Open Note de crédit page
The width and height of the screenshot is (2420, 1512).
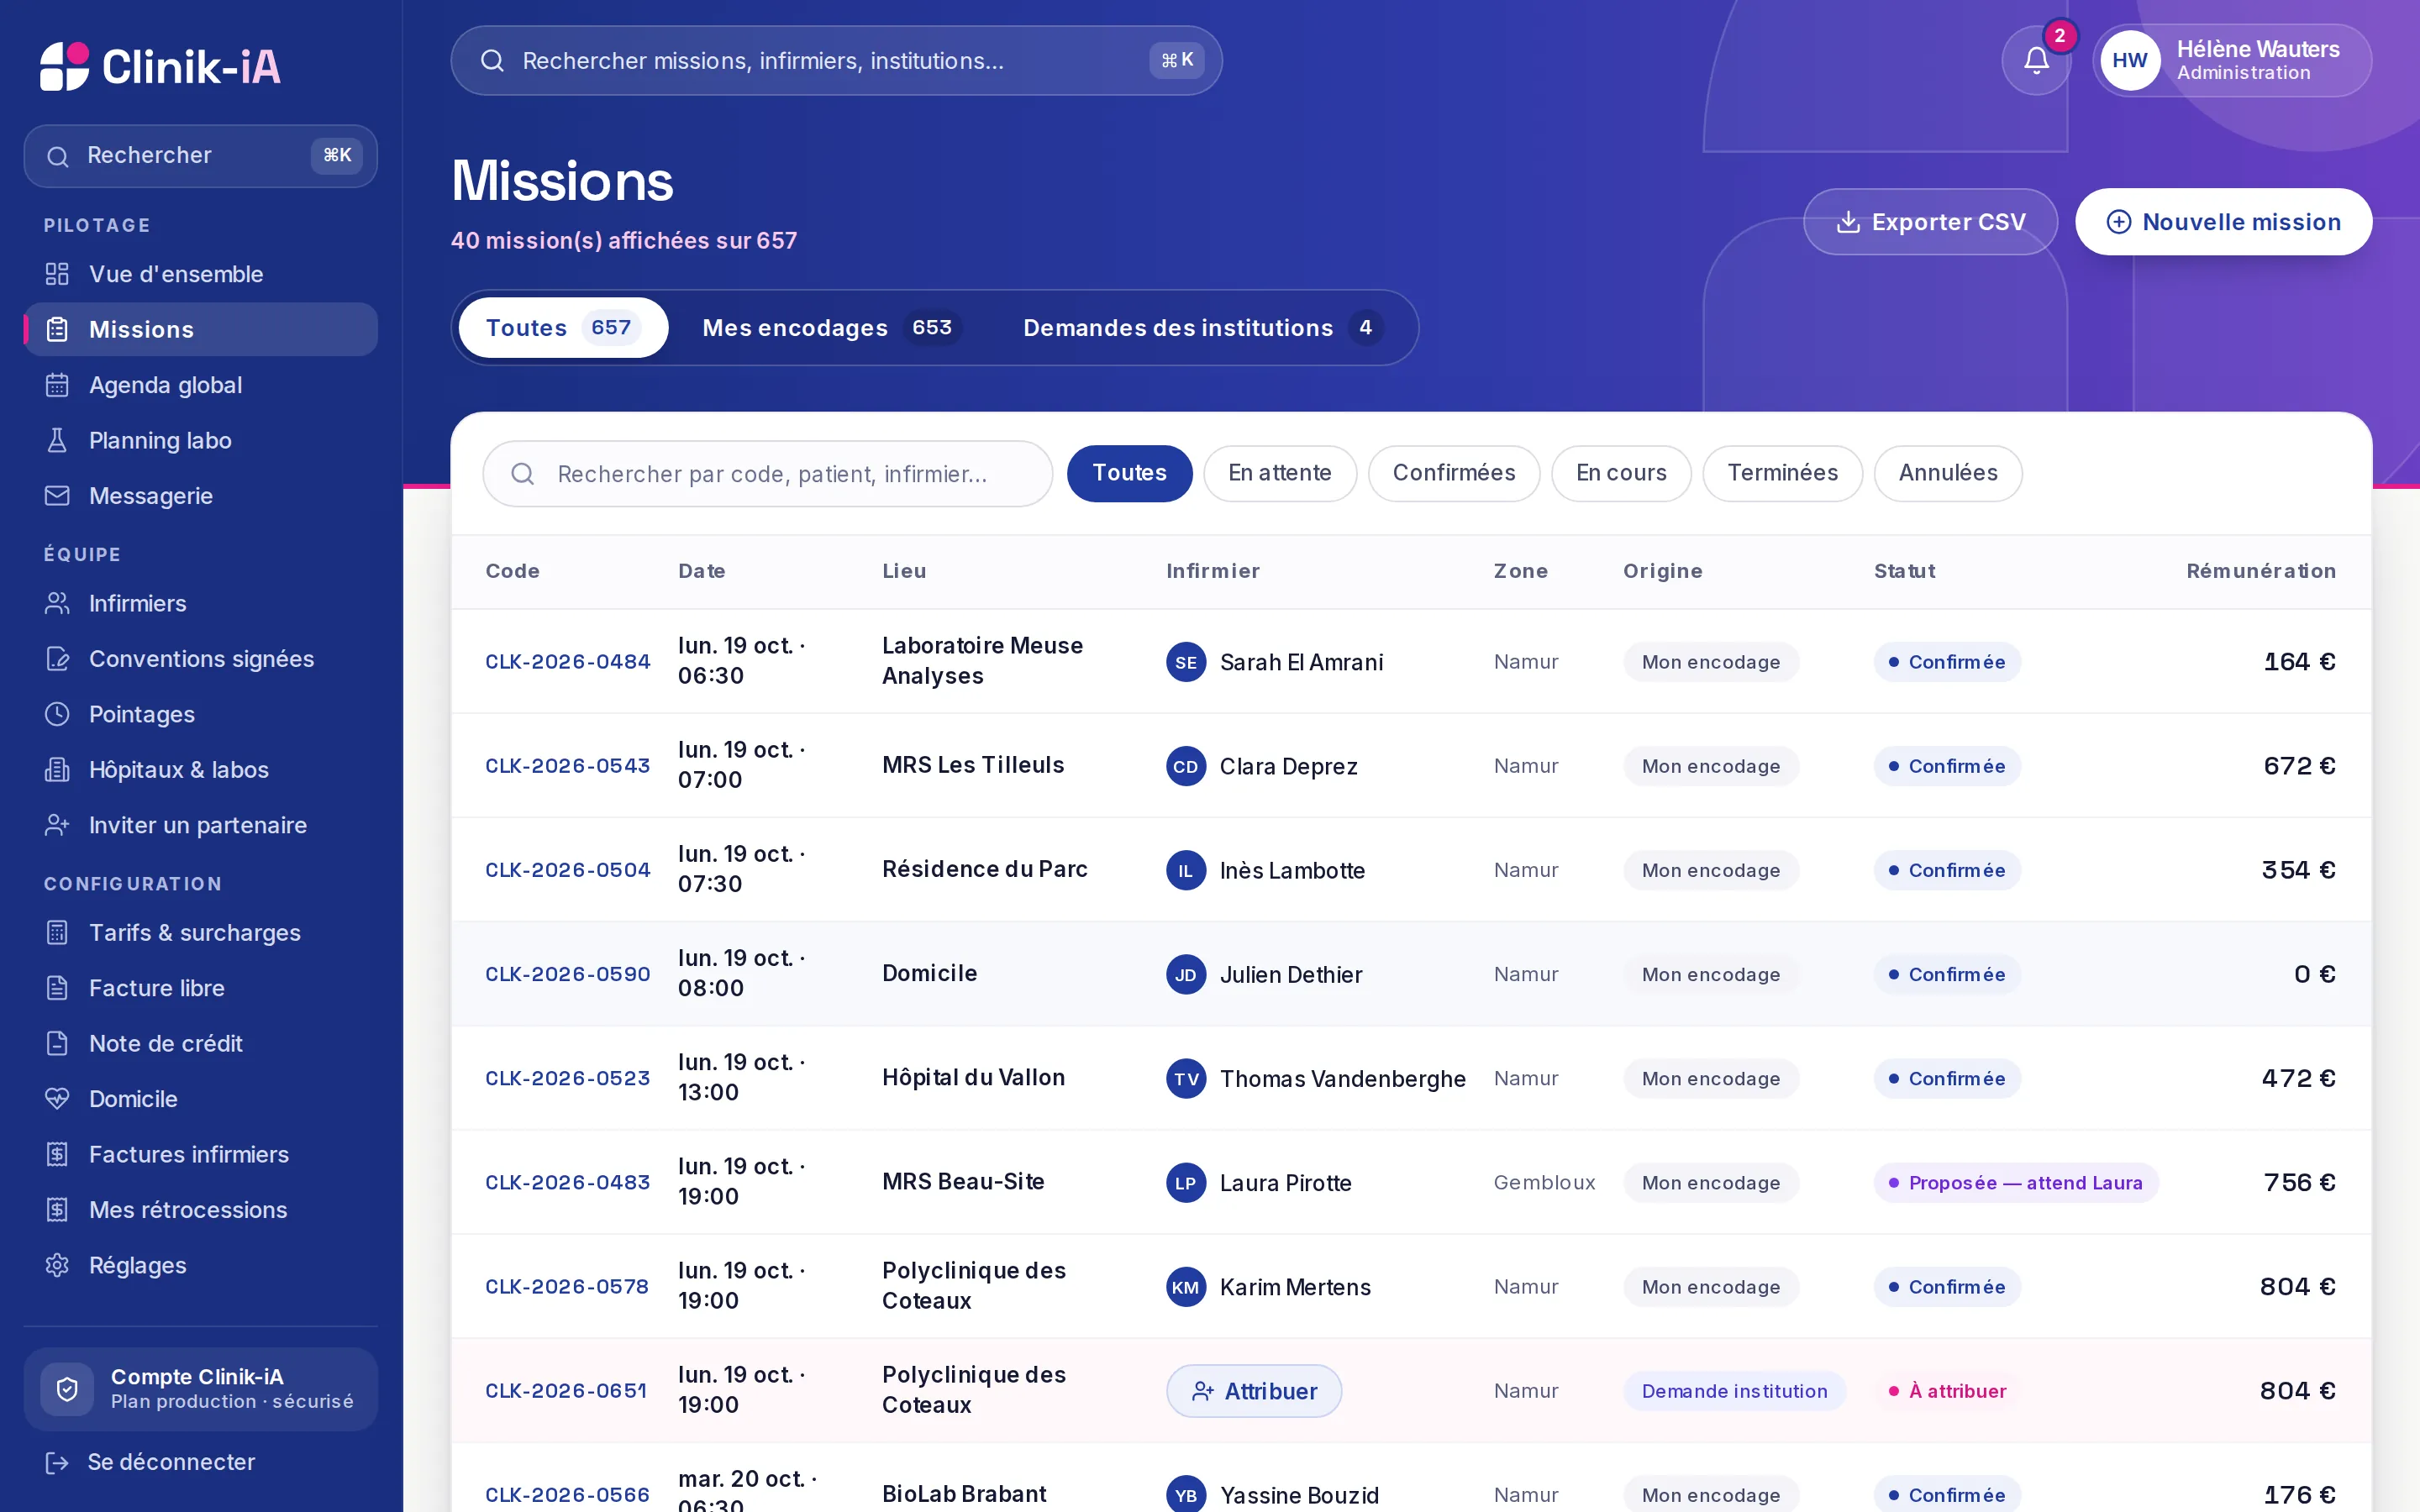[x=200, y=1043]
